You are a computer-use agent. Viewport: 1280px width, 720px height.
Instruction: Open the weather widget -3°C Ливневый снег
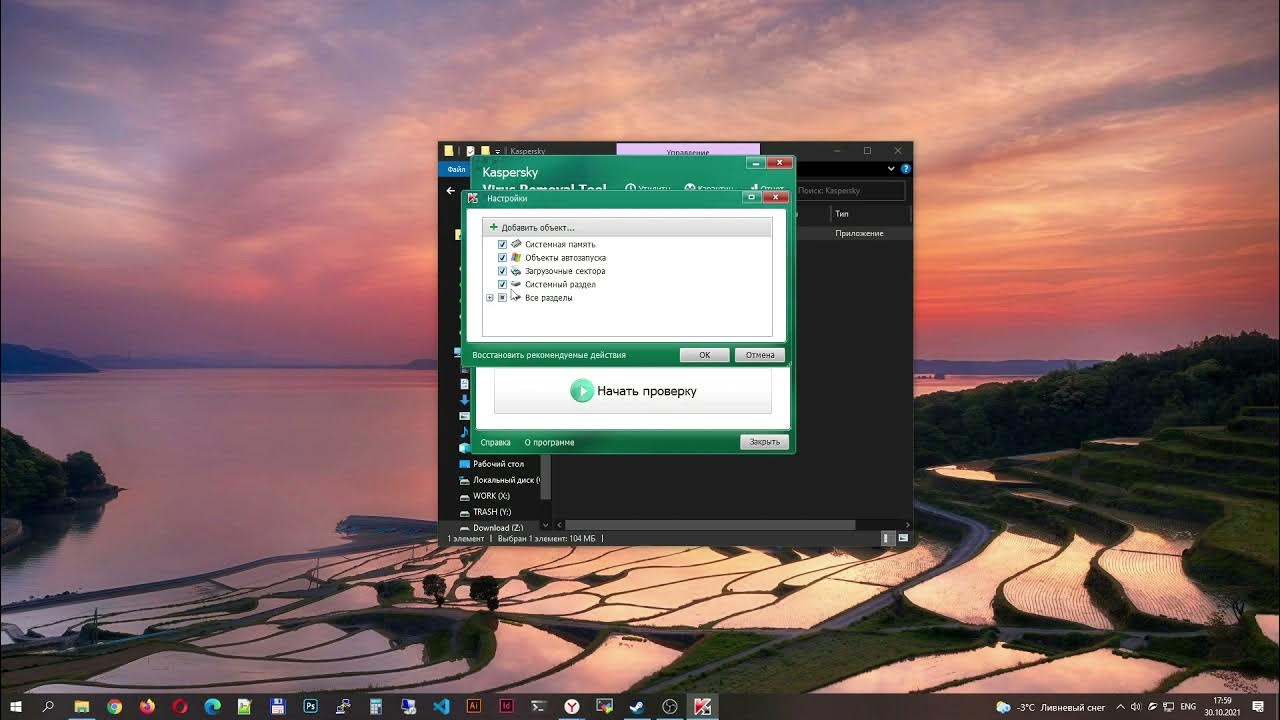[x=1052, y=707]
